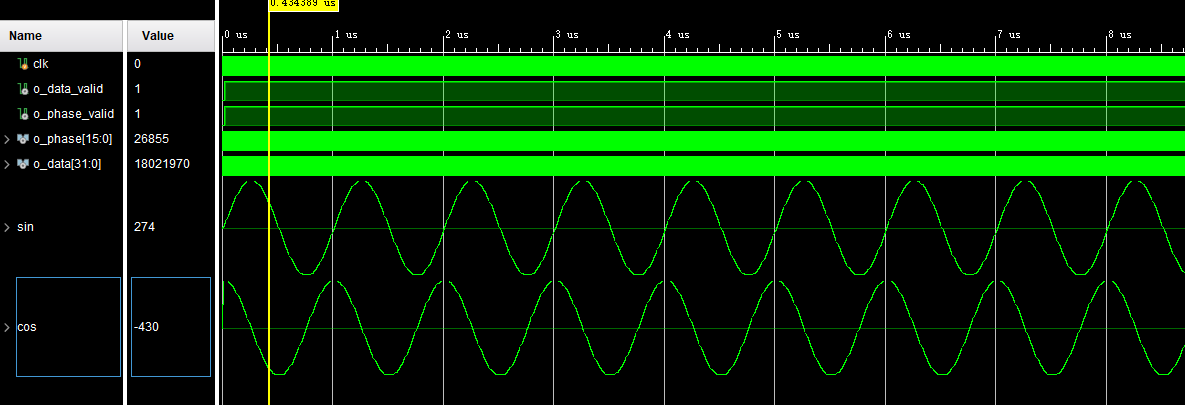Click the cos value -430

(x=146, y=327)
